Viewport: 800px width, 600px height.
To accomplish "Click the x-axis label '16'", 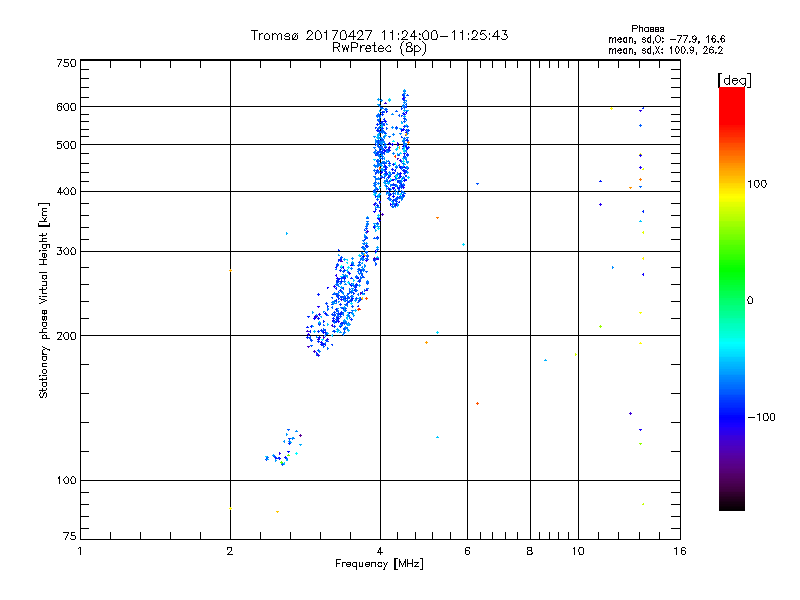I will click(680, 551).
